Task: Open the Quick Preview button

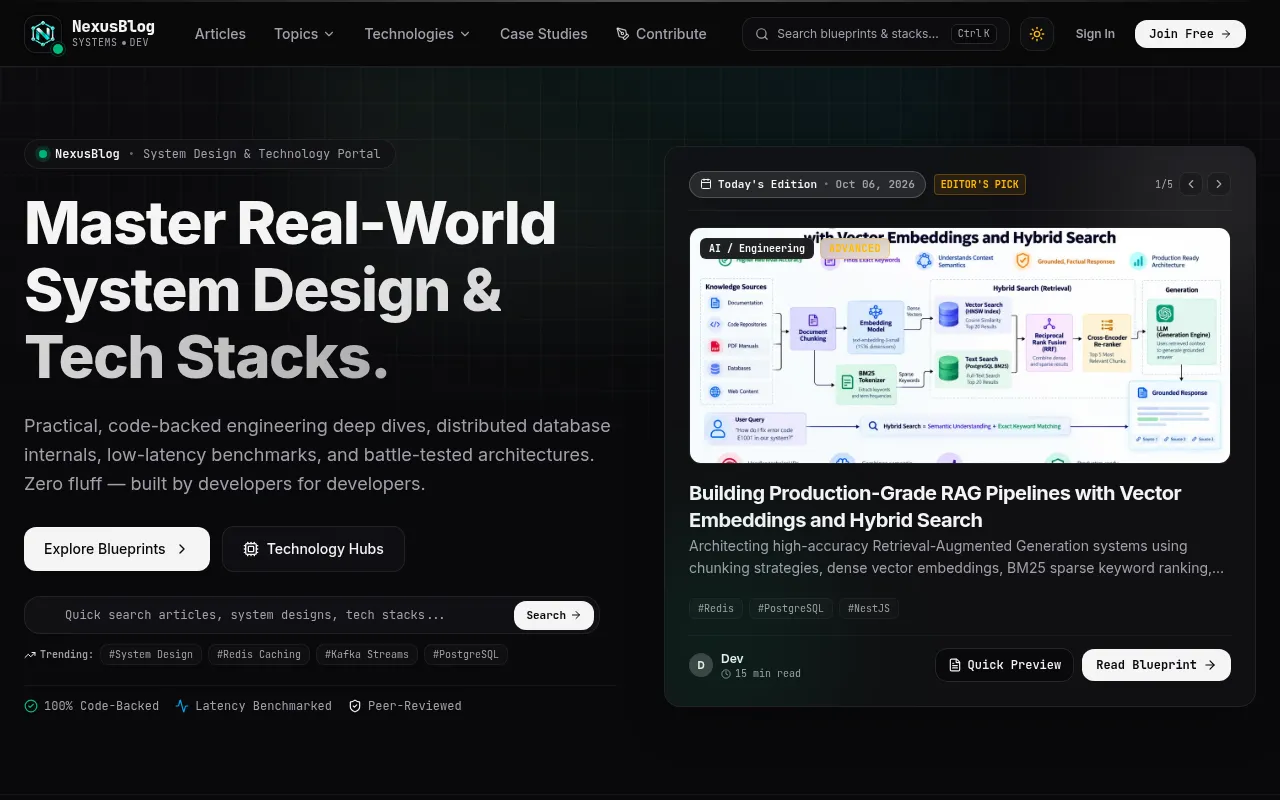Action: coord(1004,665)
